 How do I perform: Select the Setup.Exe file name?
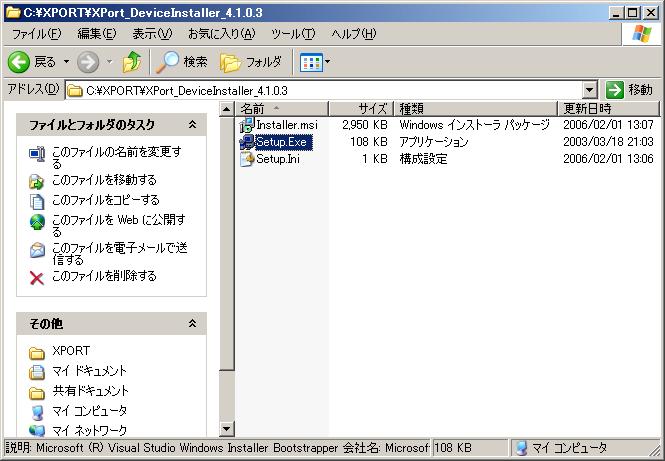[283, 142]
